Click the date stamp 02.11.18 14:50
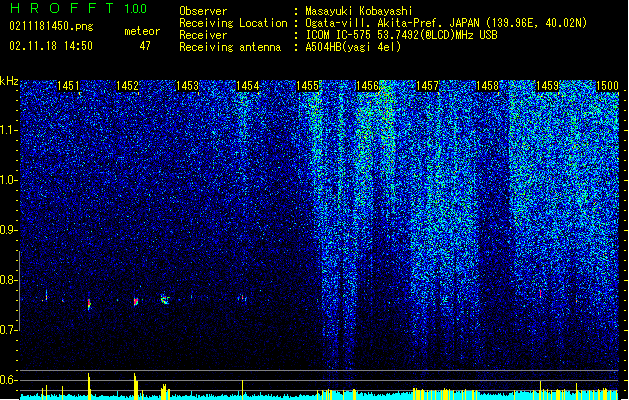Viewport: 629px width, 400px height. pyautogui.click(x=51, y=46)
